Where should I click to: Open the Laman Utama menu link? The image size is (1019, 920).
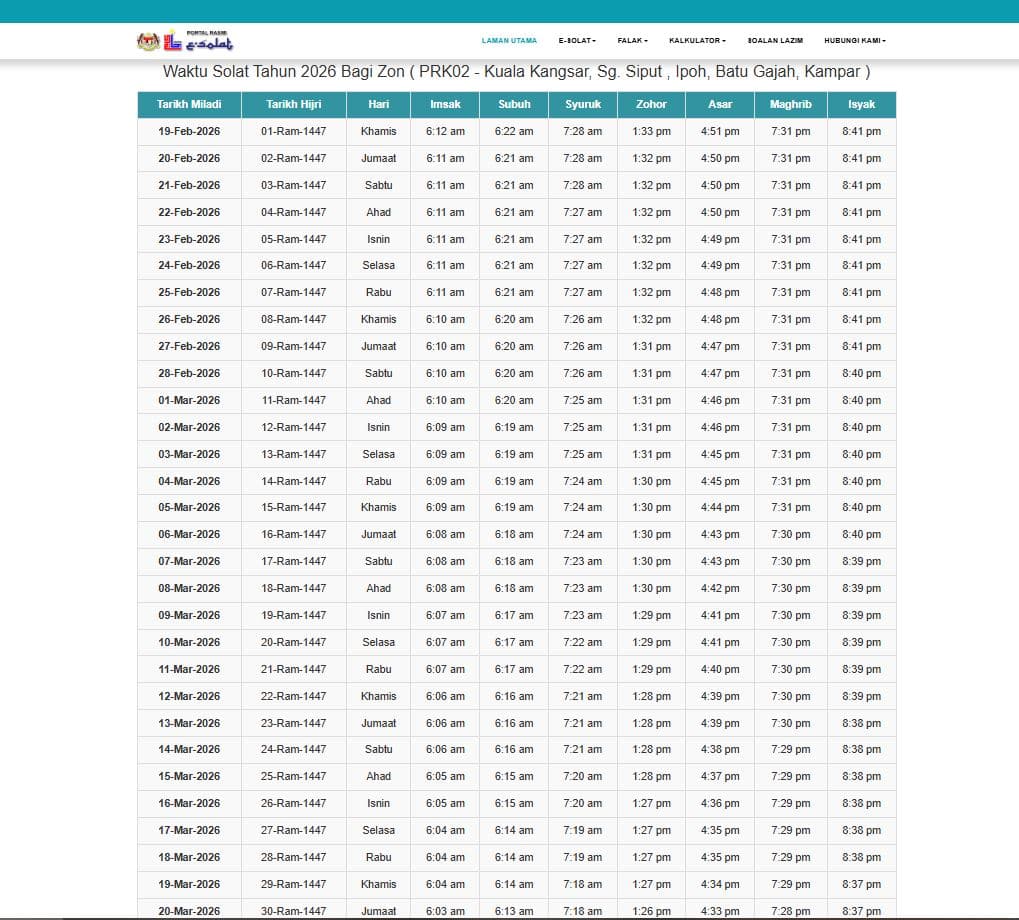(509, 40)
